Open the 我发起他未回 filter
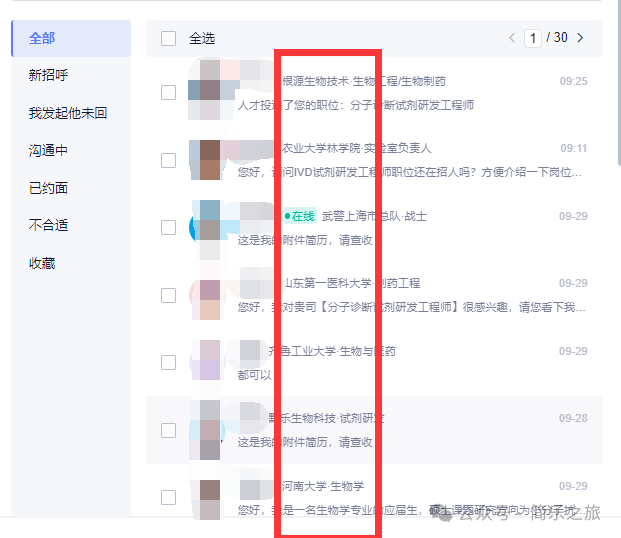621x538 pixels. click(68, 113)
